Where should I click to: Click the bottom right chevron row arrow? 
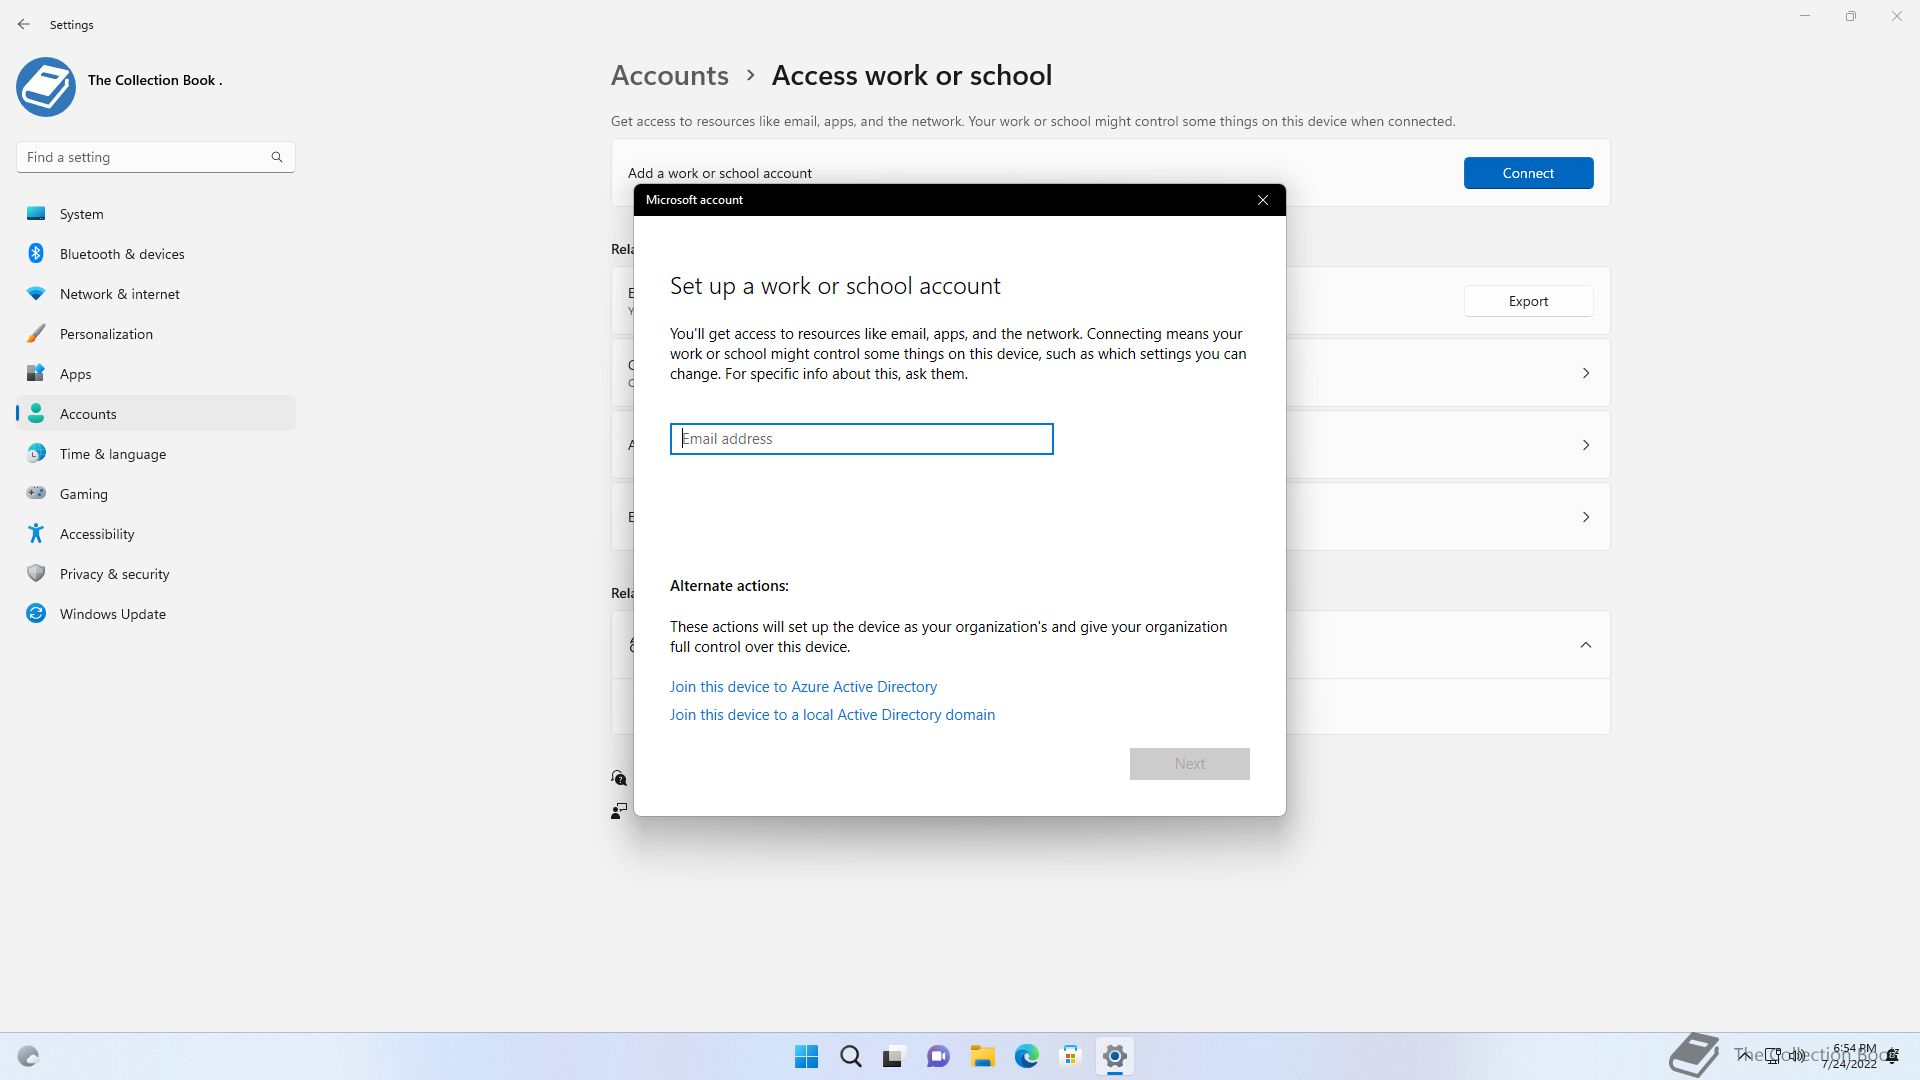tap(1585, 517)
